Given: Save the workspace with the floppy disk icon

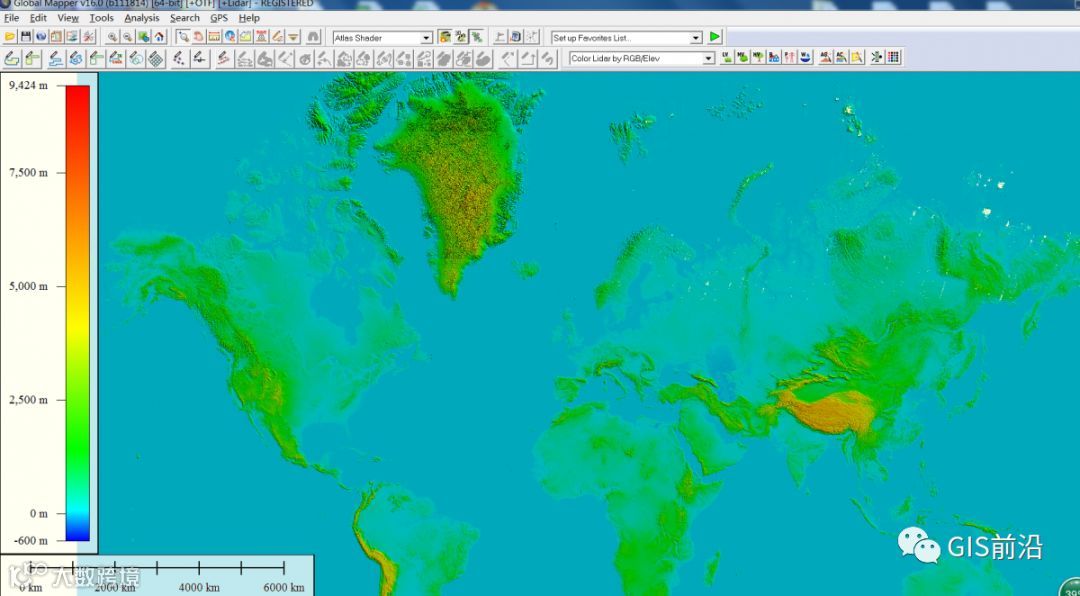Looking at the screenshot, I should [25, 37].
